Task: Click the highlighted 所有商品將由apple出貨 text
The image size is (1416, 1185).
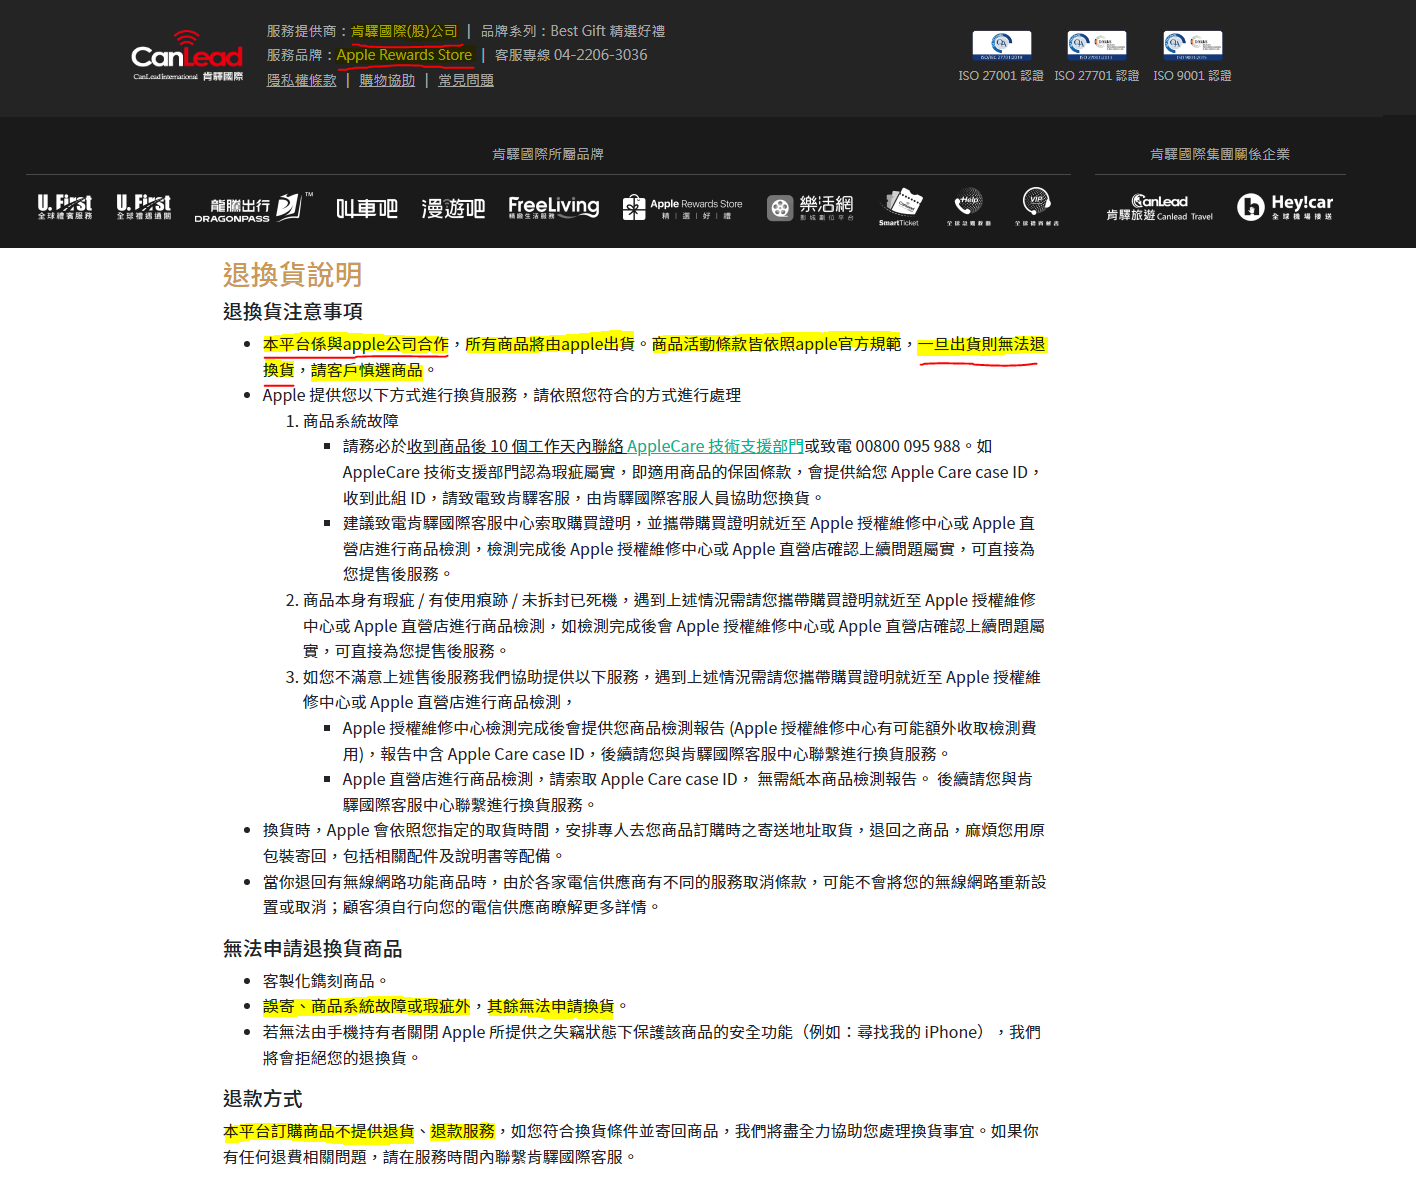Action: [x=550, y=344]
